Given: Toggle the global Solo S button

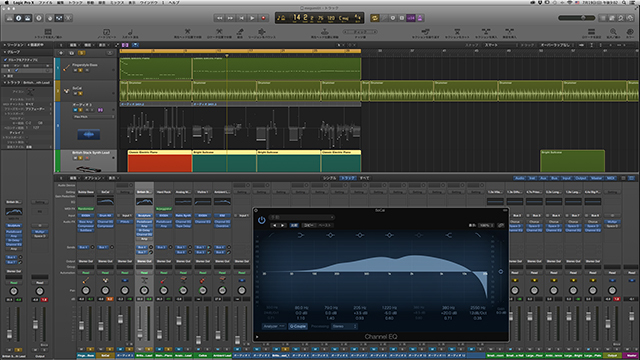Looking at the screenshot, I should 82,53.
